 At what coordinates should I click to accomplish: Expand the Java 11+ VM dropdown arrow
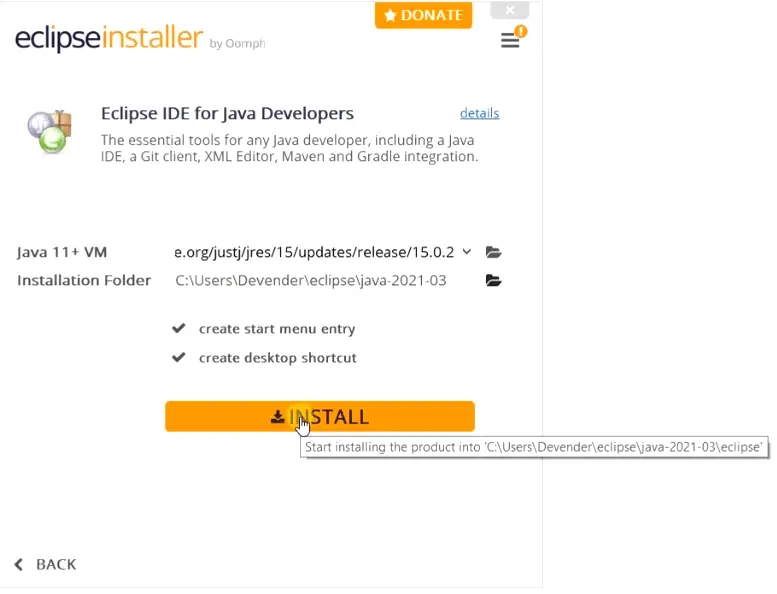[x=467, y=252]
